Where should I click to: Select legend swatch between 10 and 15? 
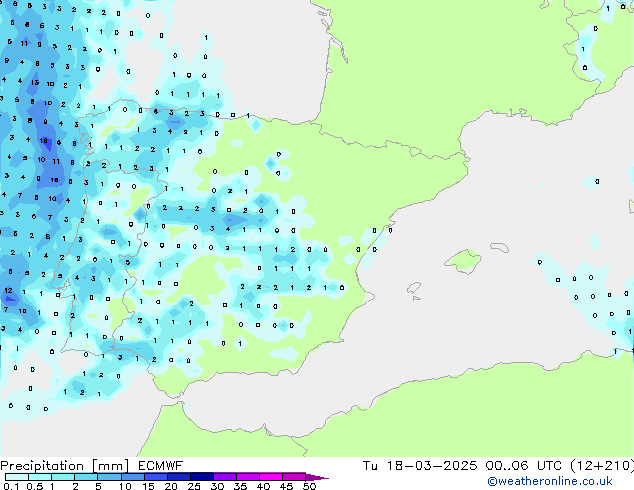pyautogui.click(x=134, y=477)
